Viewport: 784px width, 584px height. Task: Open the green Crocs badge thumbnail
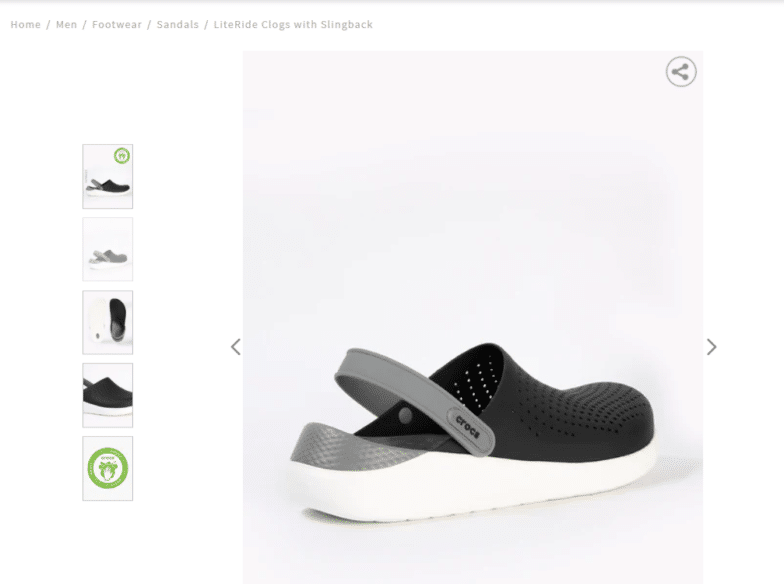(108, 468)
